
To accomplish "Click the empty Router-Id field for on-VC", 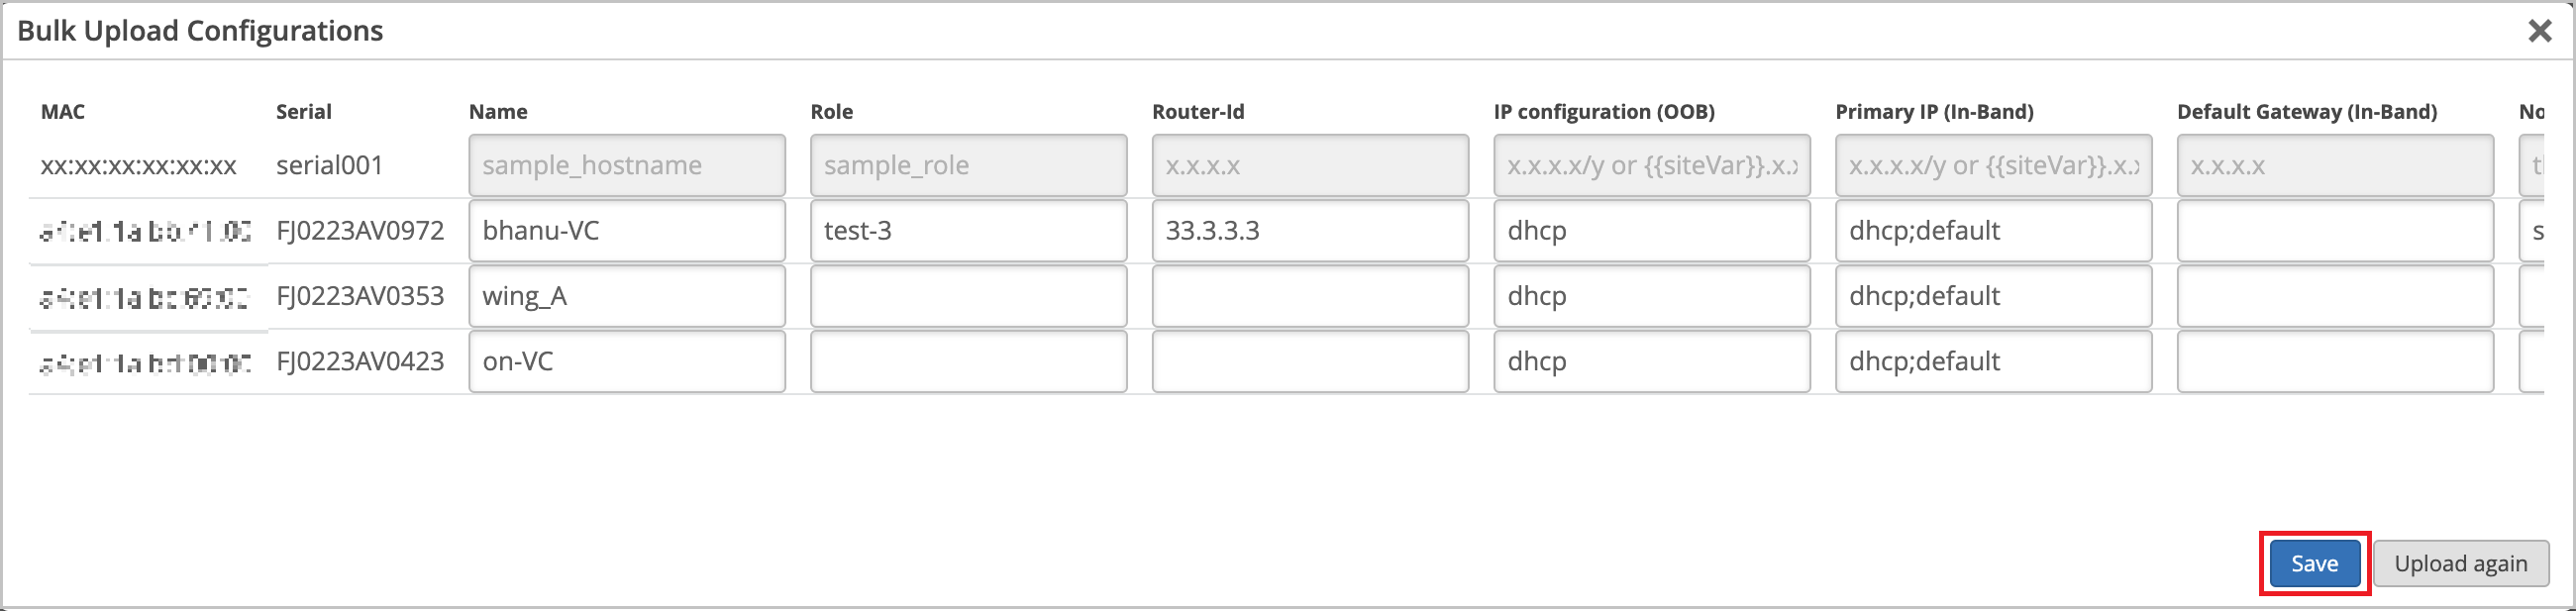I will click(x=1310, y=361).
